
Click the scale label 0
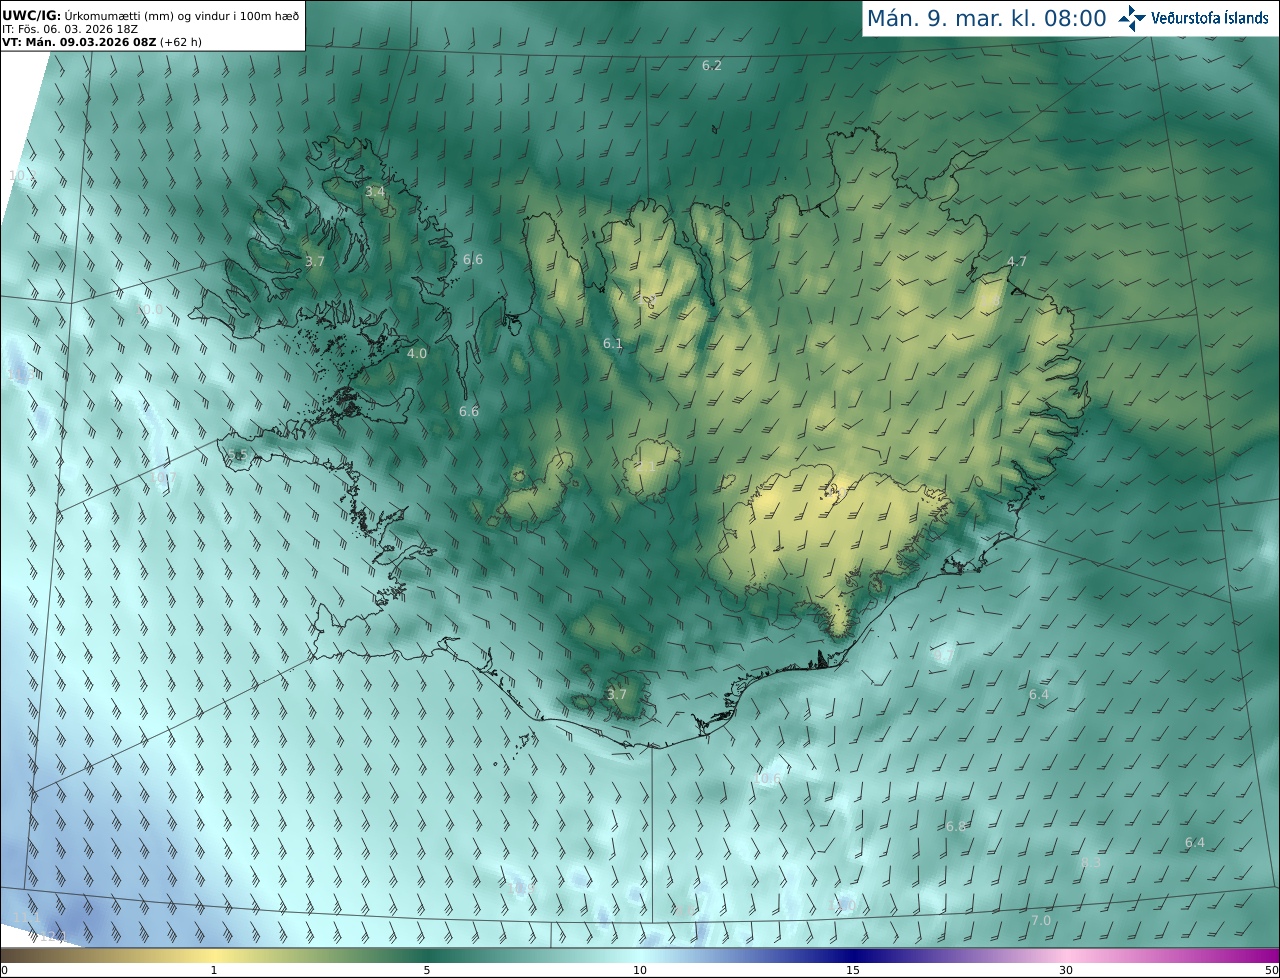coord(4,970)
